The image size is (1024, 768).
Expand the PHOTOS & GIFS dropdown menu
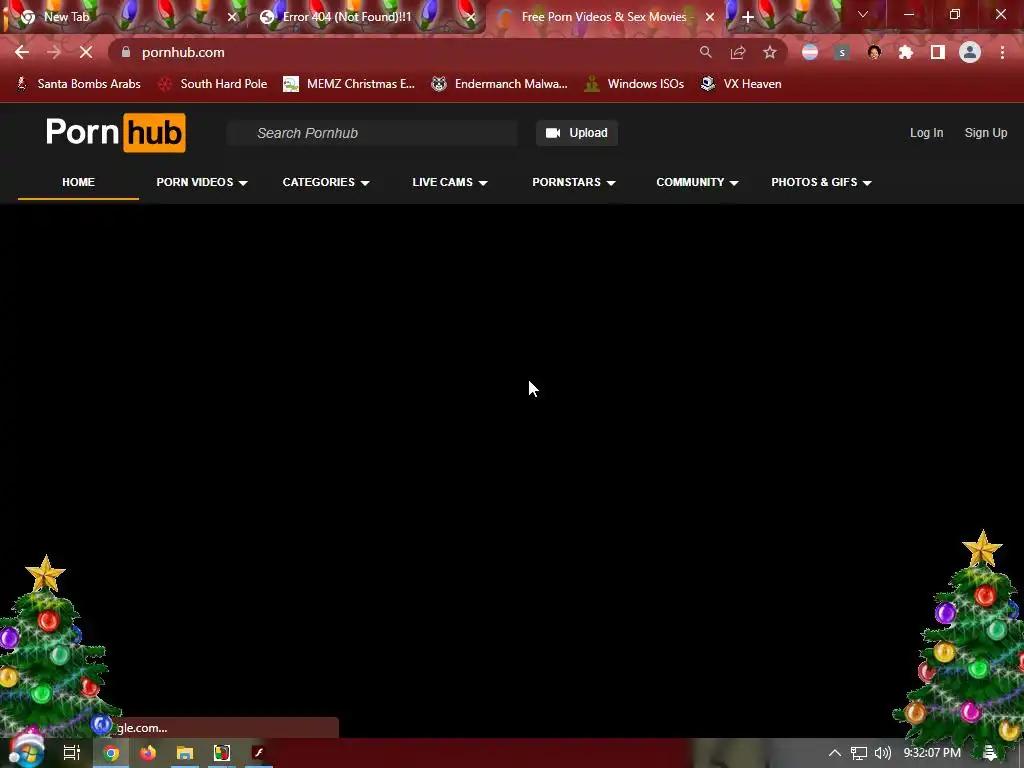click(x=822, y=182)
